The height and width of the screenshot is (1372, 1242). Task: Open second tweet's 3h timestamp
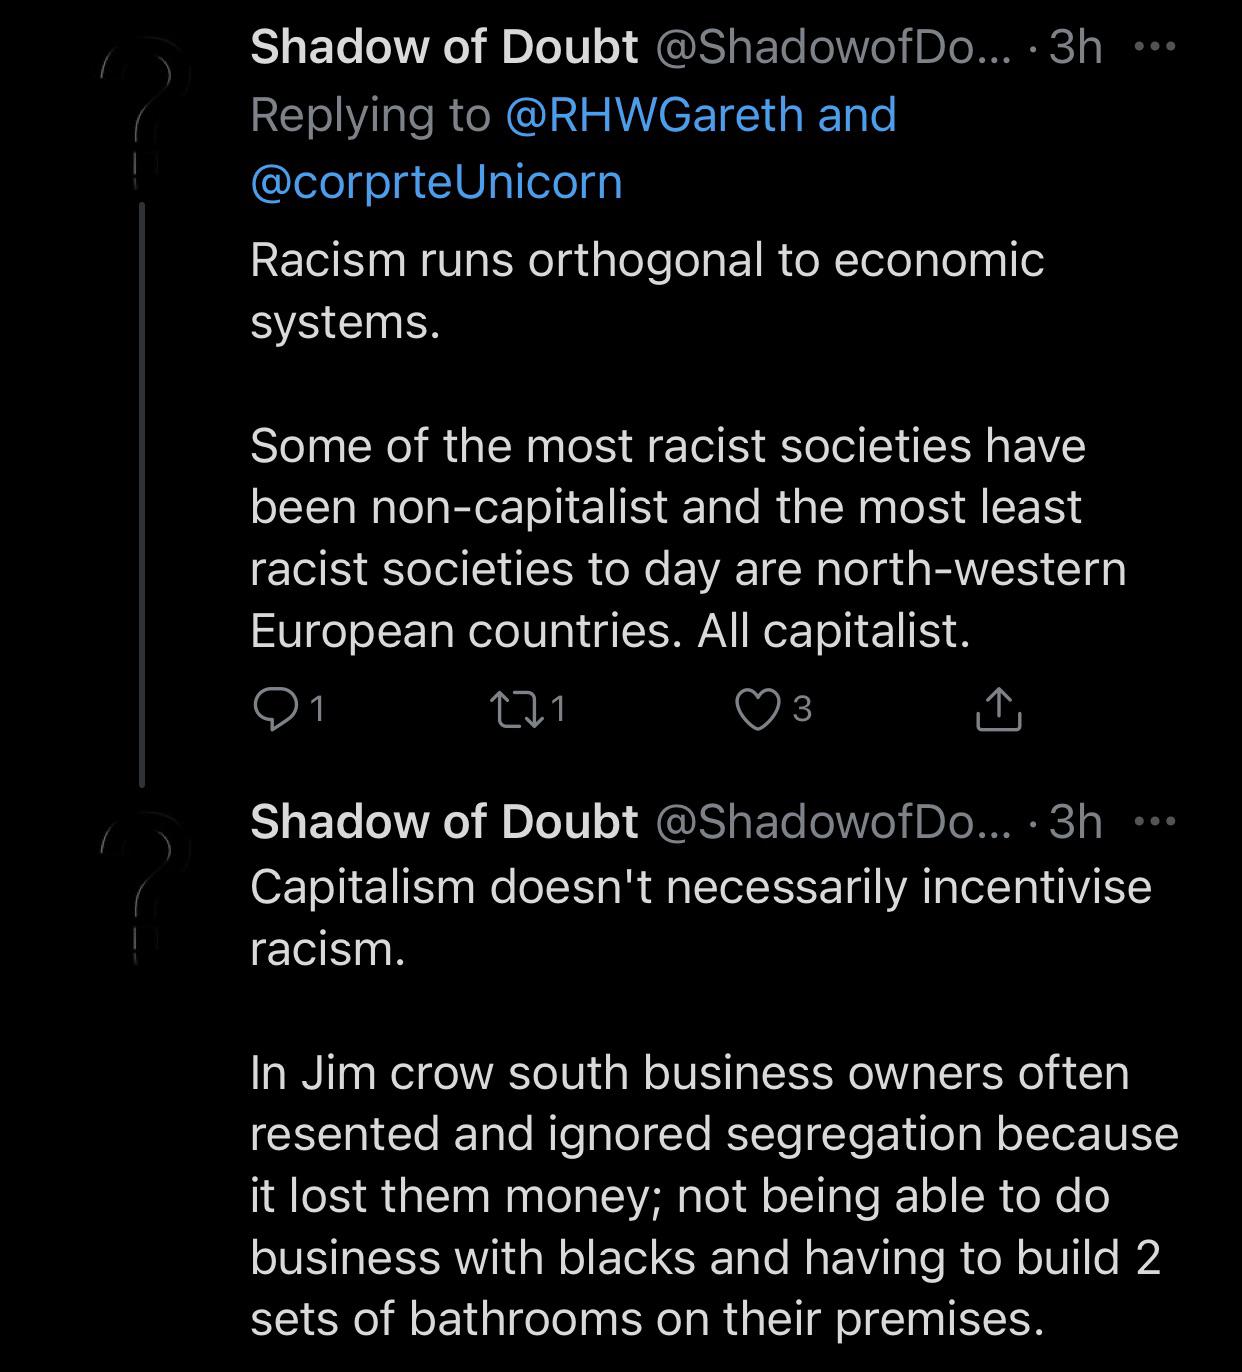pyautogui.click(x=1075, y=822)
